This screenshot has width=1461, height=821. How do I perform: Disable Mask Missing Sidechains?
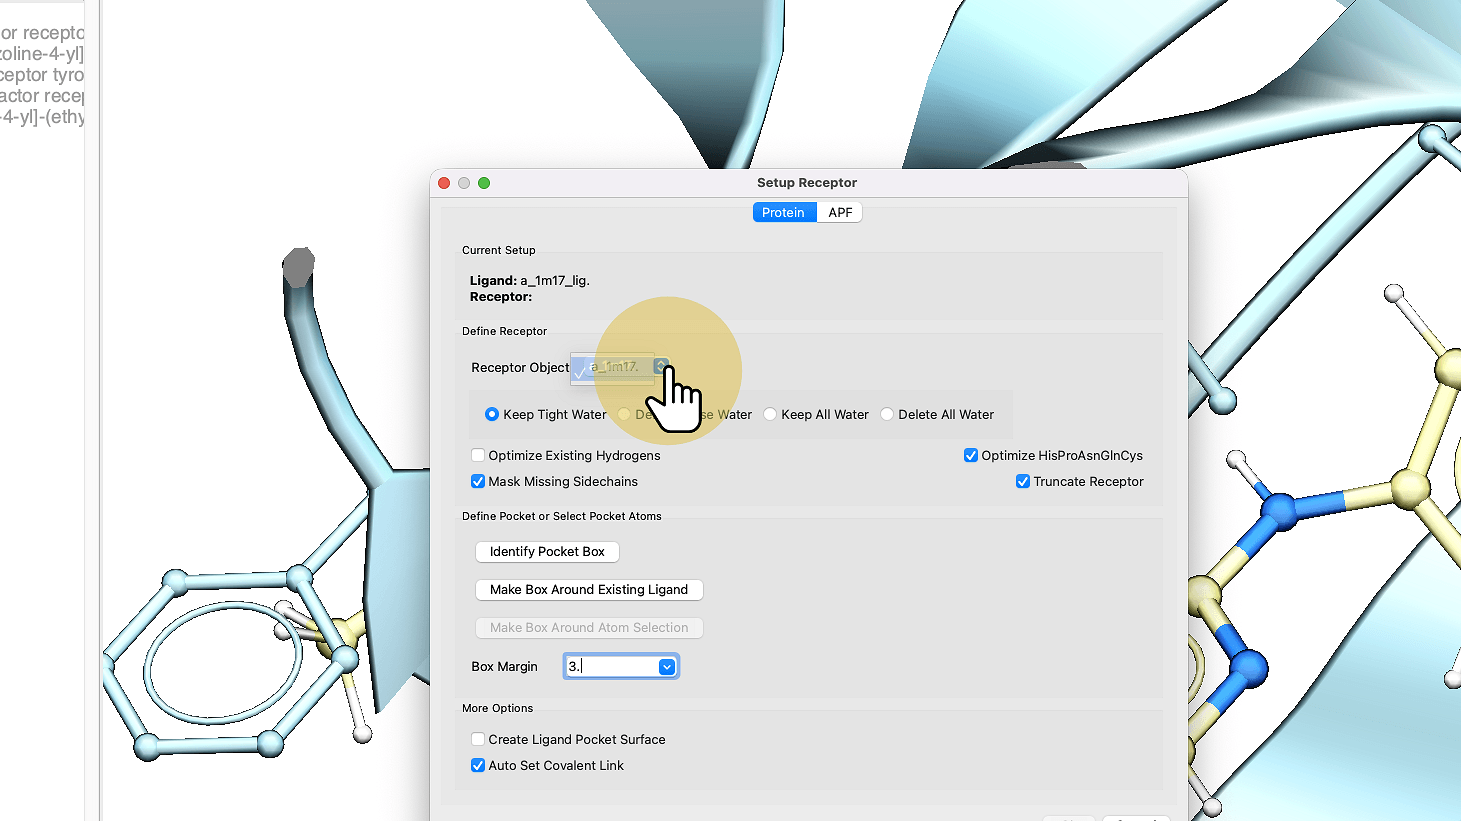[478, 481]
